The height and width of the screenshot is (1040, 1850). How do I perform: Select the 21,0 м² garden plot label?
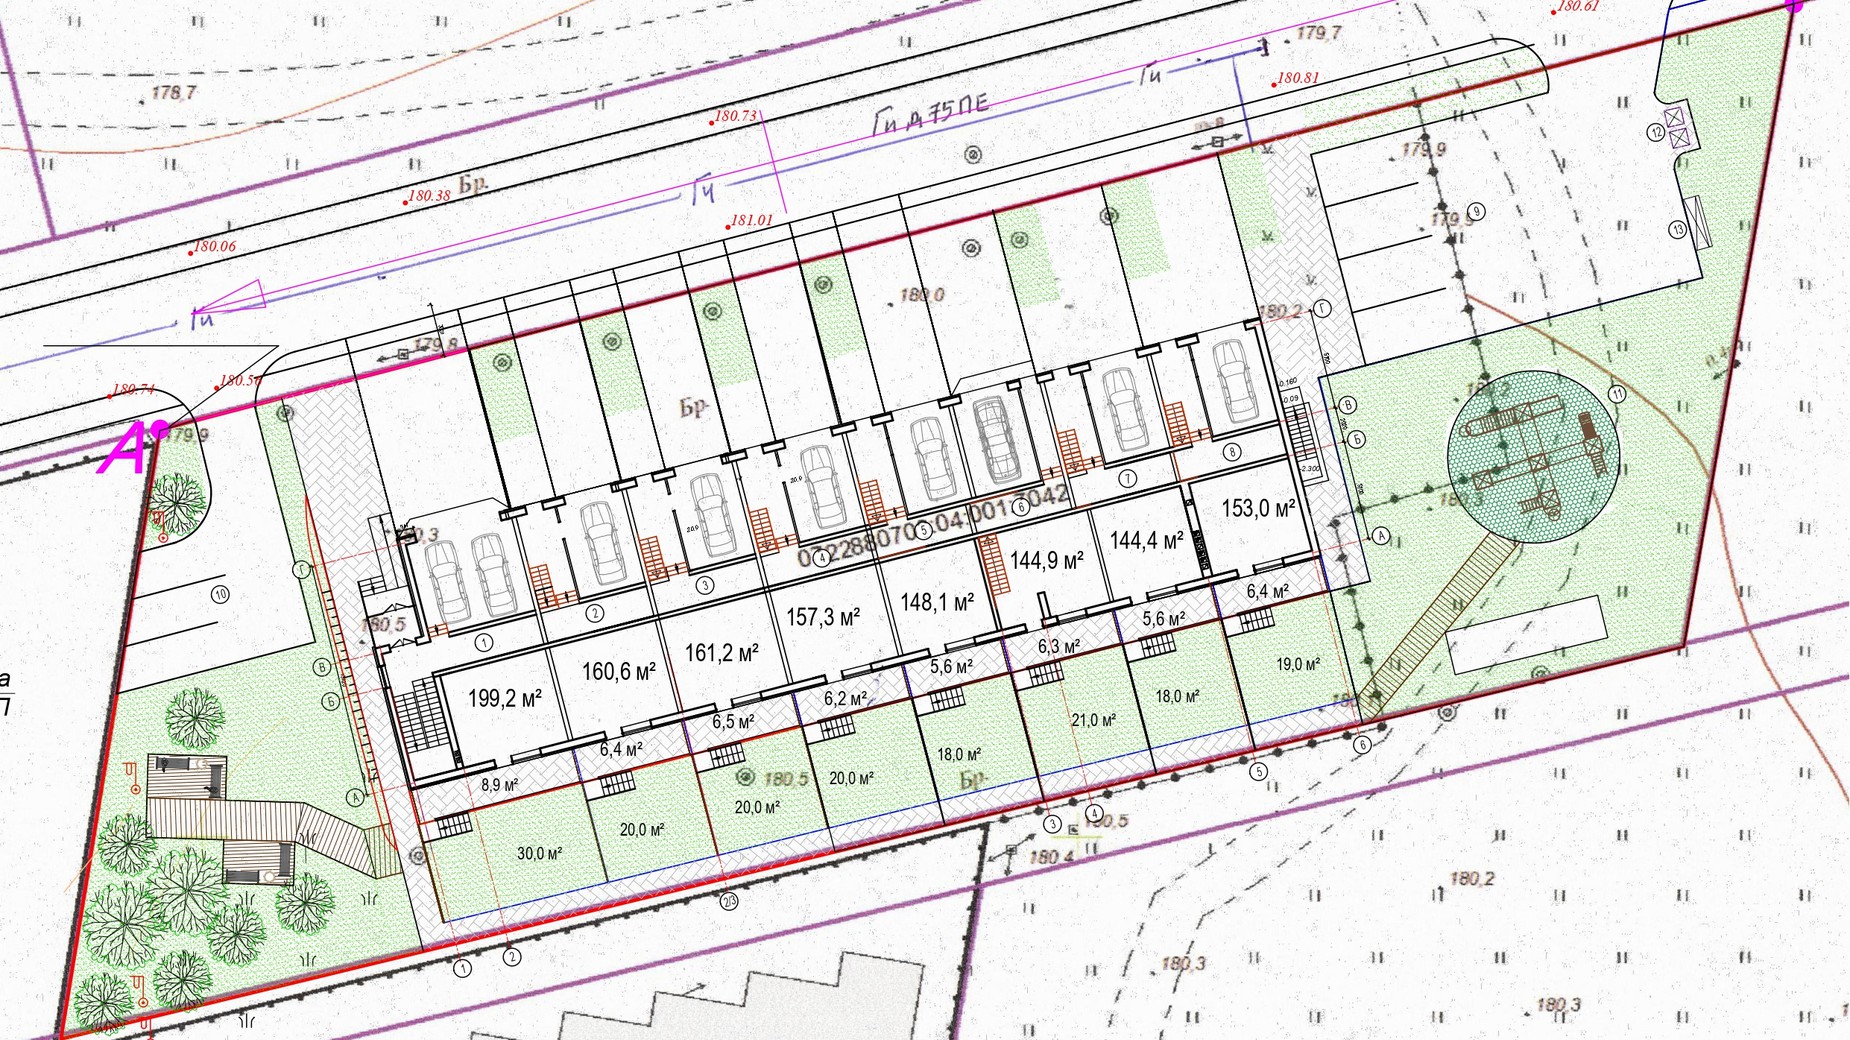pos(1093,720)
